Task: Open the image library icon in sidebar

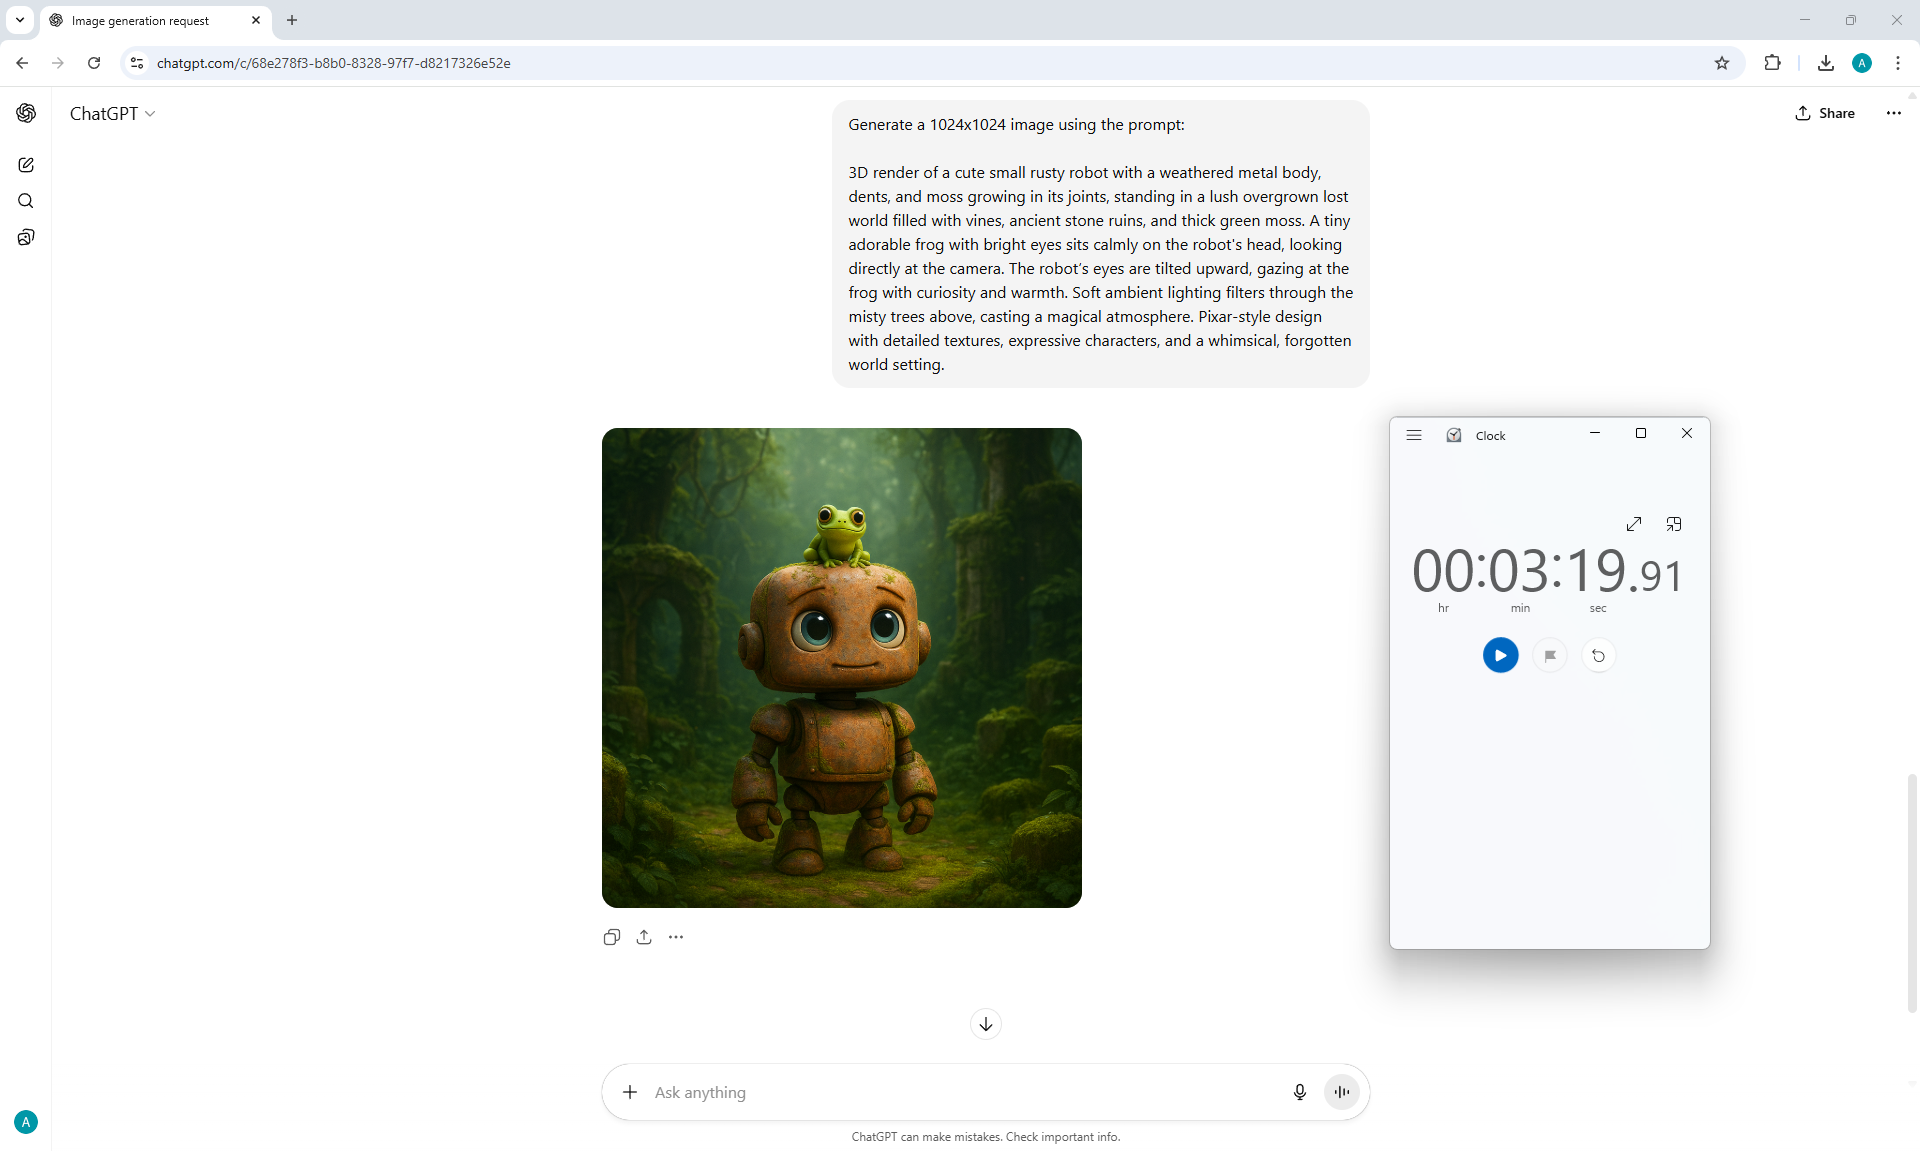Action: tap(26, 237)
